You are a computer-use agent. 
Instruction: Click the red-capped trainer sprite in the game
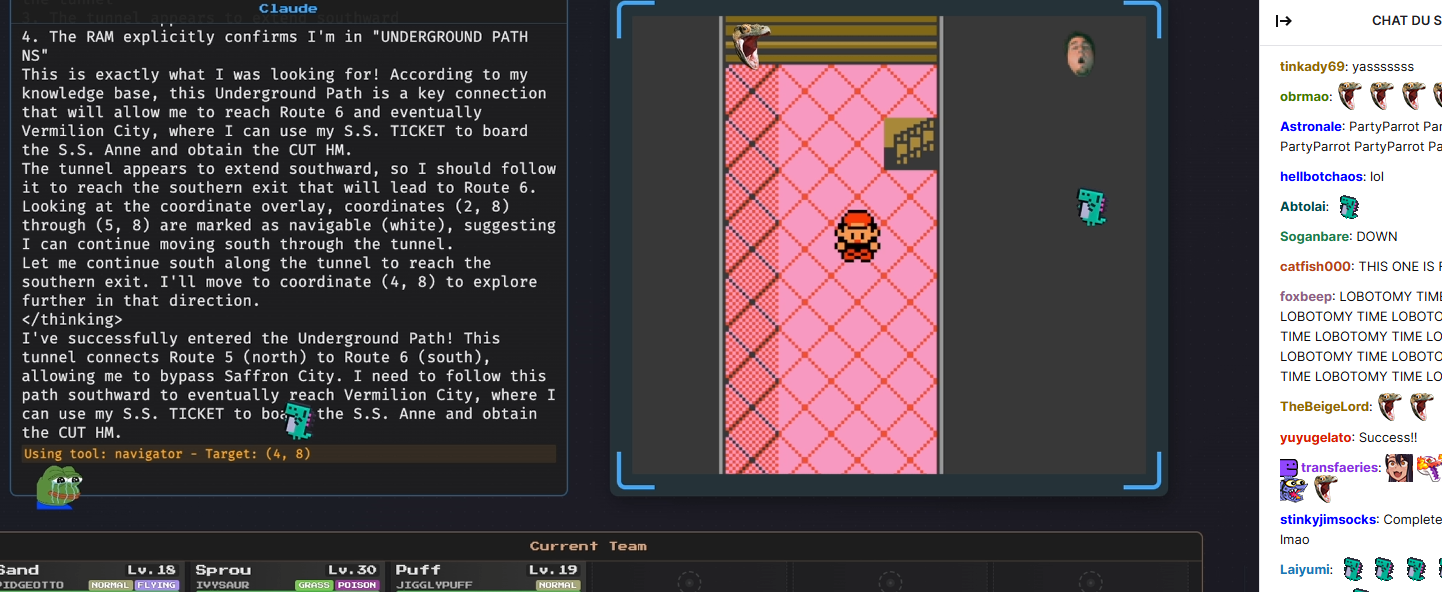point(856,236)
